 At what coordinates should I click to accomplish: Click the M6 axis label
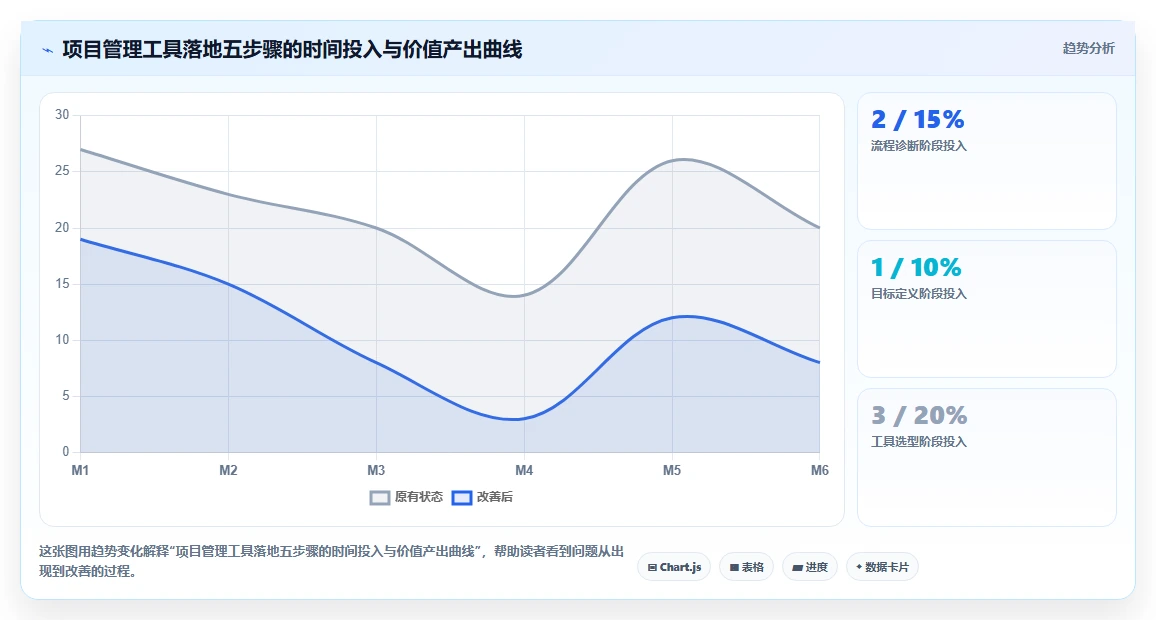click(820, 470)
